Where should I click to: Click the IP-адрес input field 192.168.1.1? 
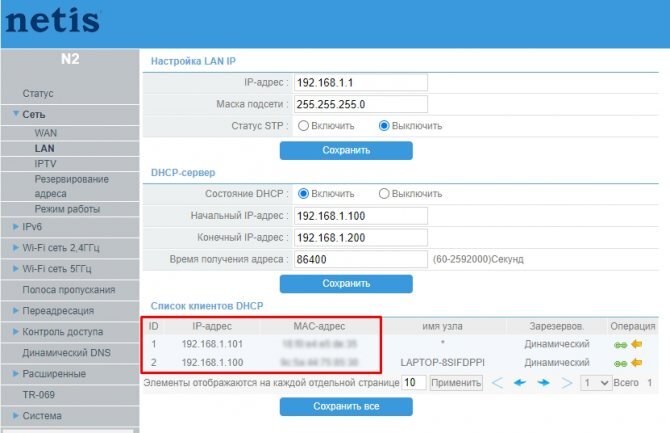tap(361, 82)
